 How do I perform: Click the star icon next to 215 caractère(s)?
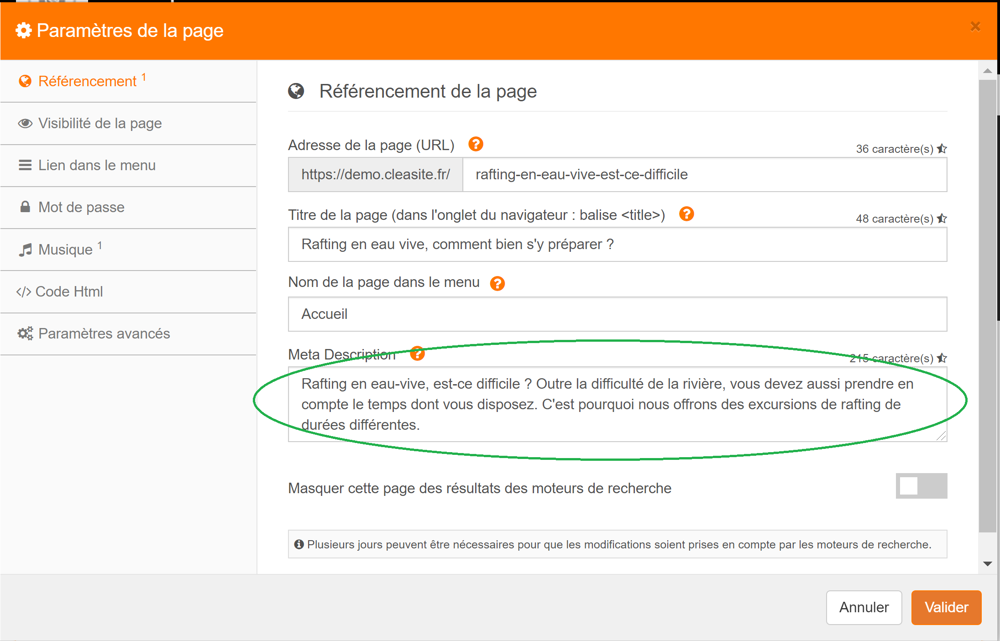tap(942, 358)
